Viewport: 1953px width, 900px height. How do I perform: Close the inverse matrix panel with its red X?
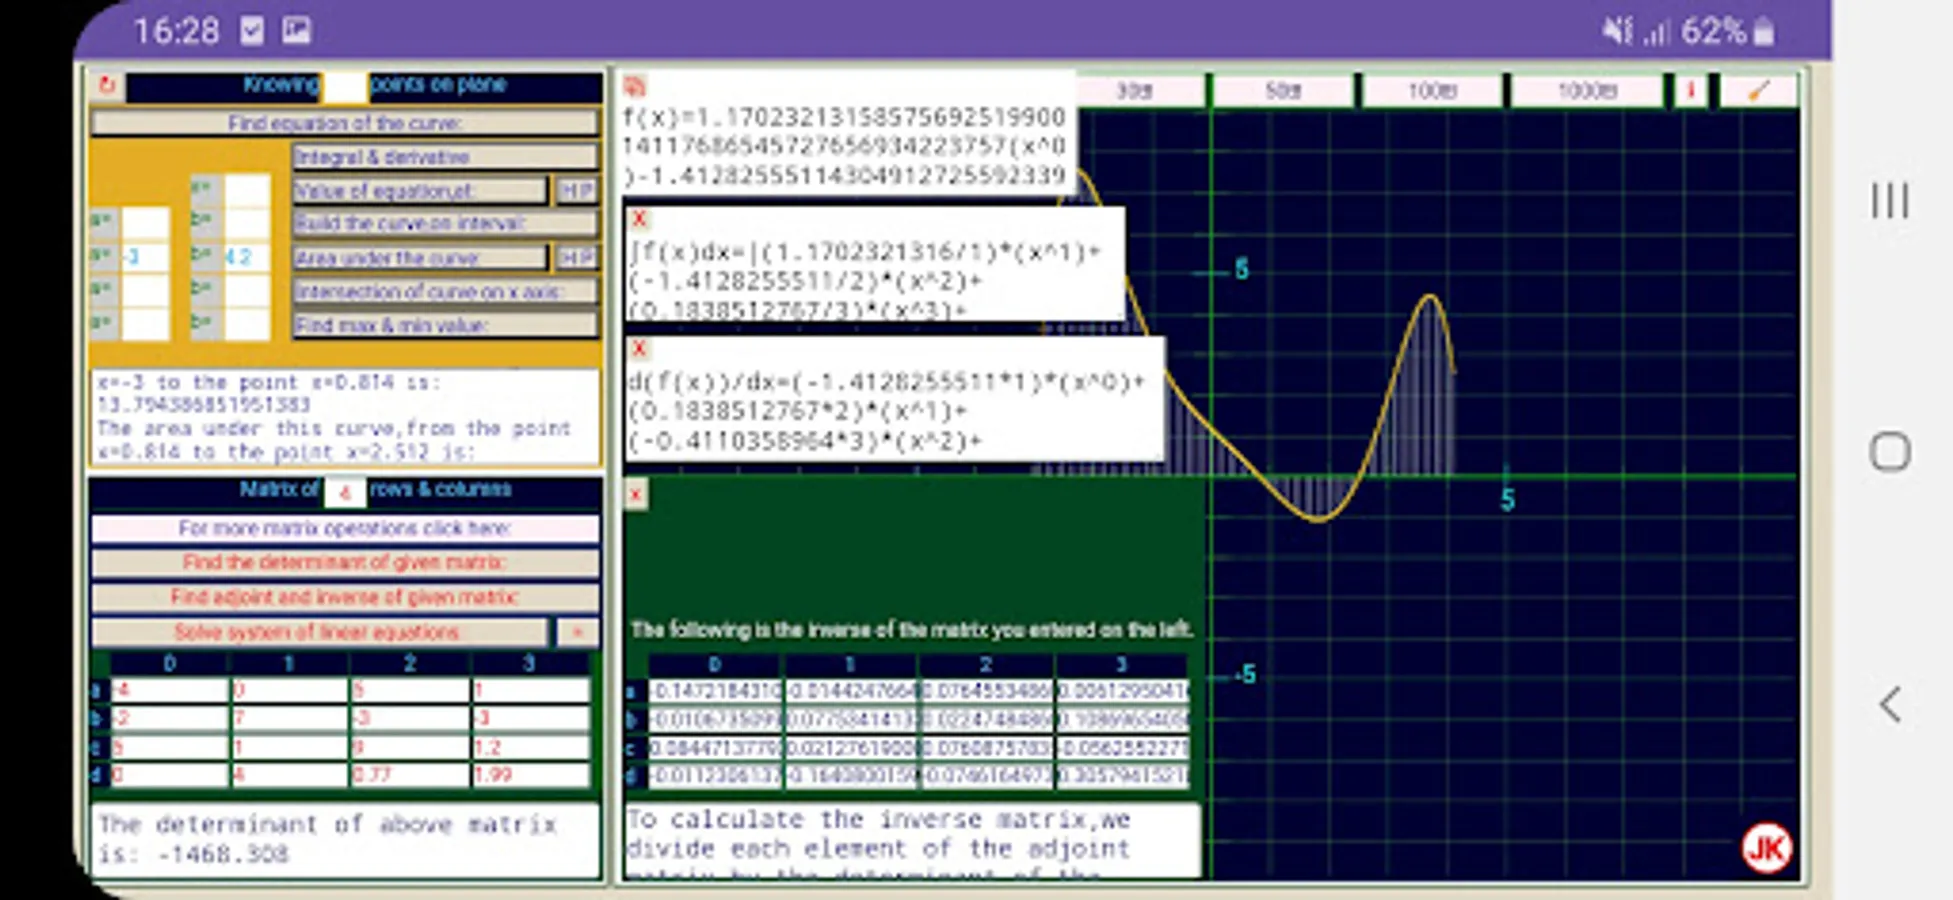(636, 494)
